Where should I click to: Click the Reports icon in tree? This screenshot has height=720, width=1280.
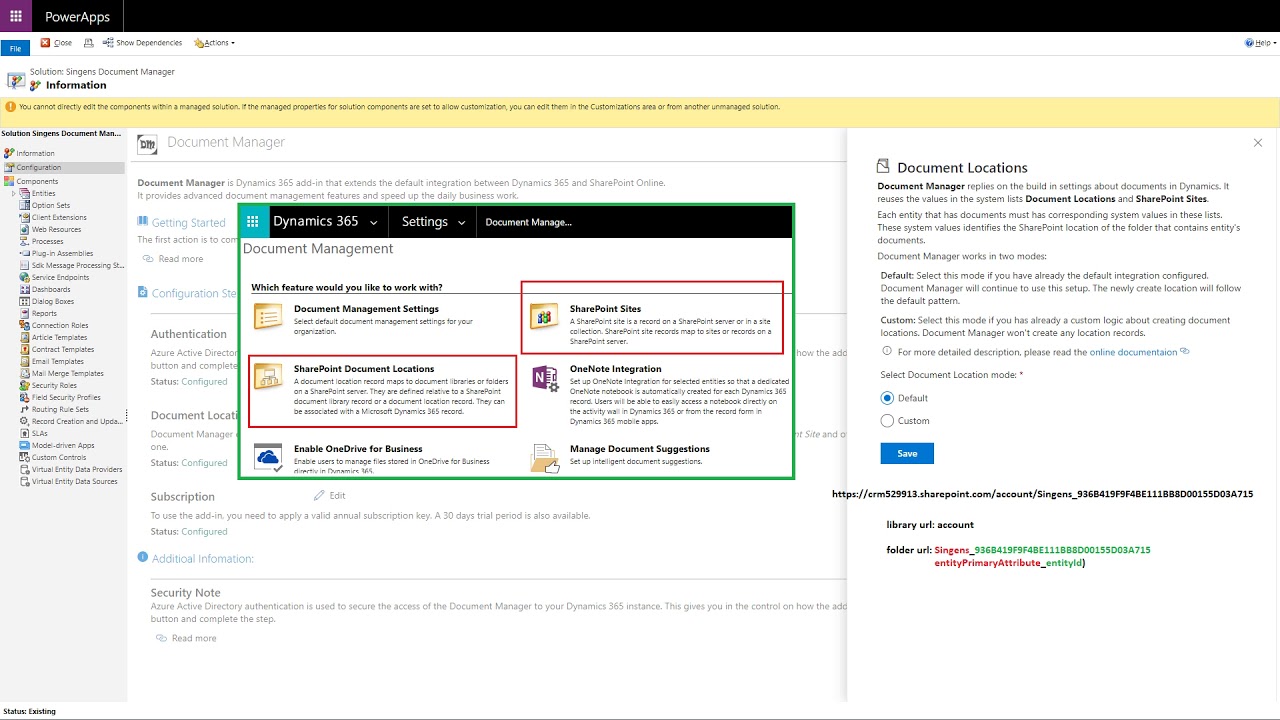[x=25, y=313]
